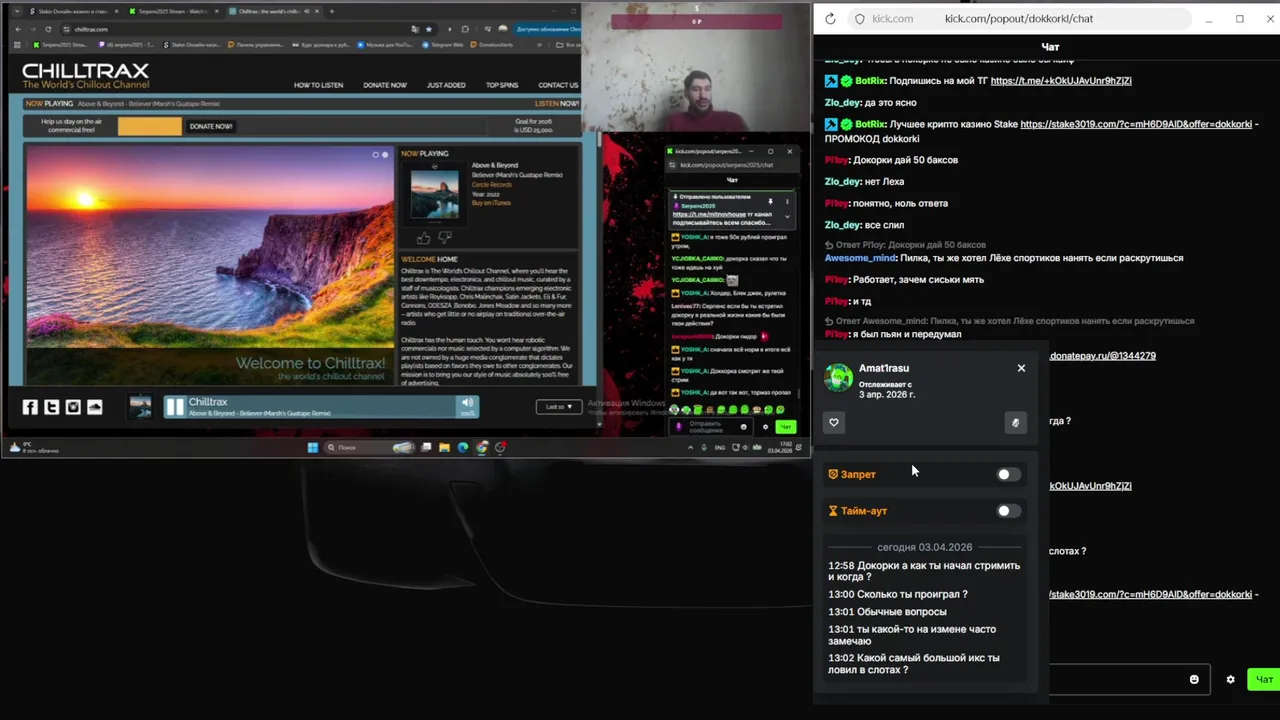Click the heart icon in Amat1rasu card
This screenshot has height=720, width=1280.
pos(834,422)
